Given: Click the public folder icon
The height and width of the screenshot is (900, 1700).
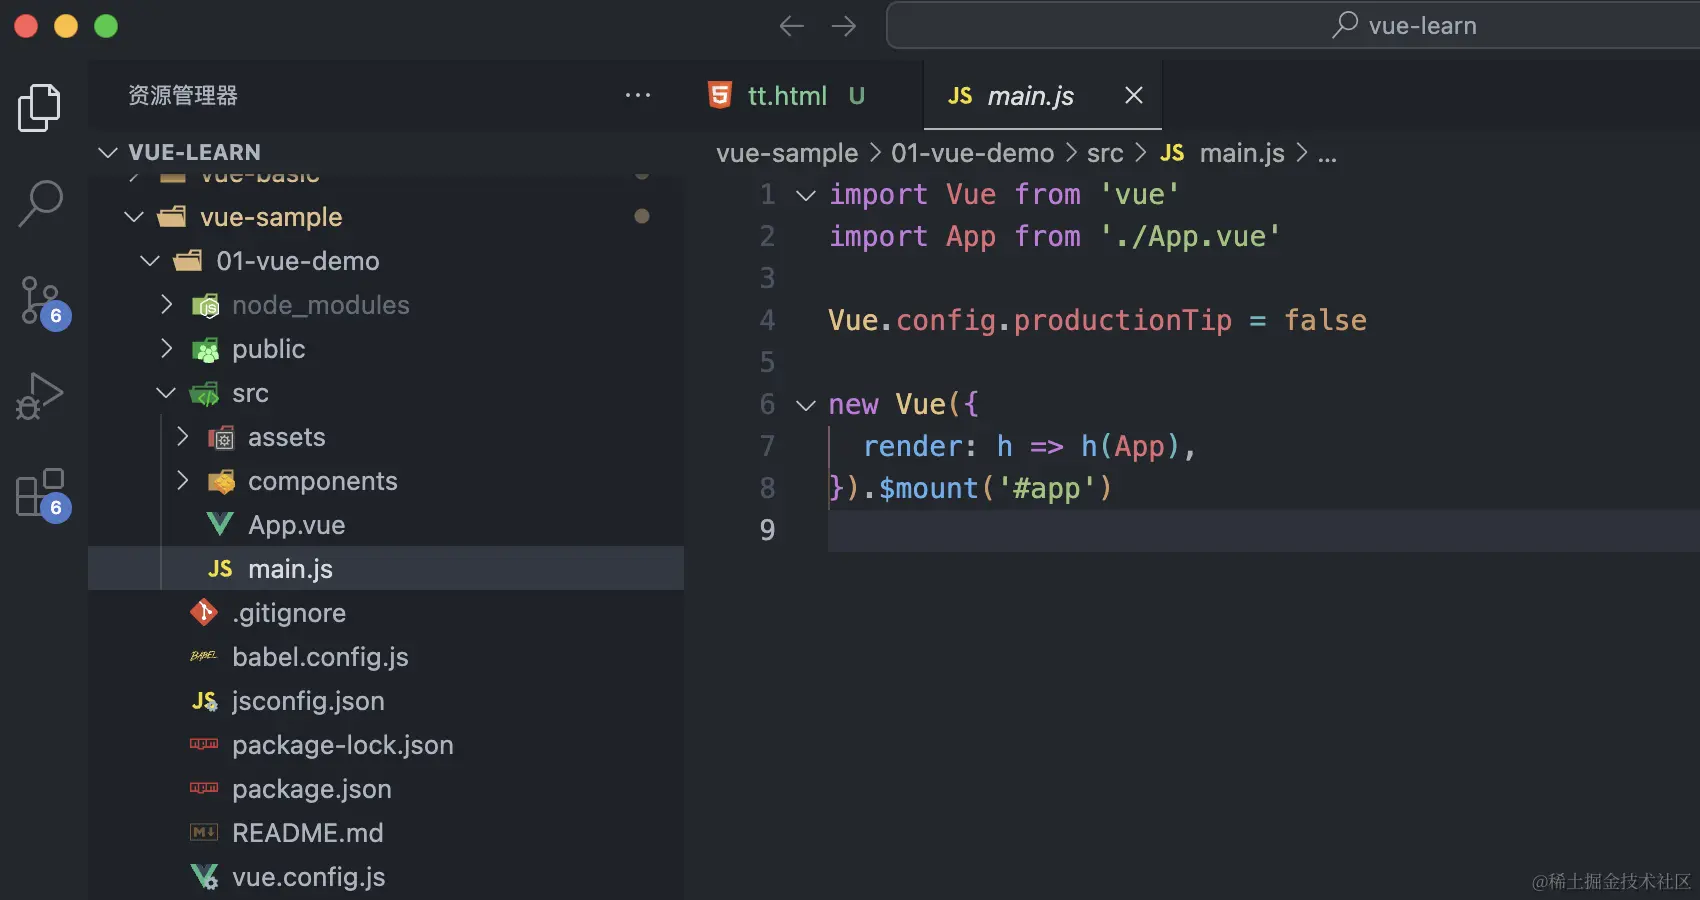Looking at the screenshot, I should pos(205,349).
